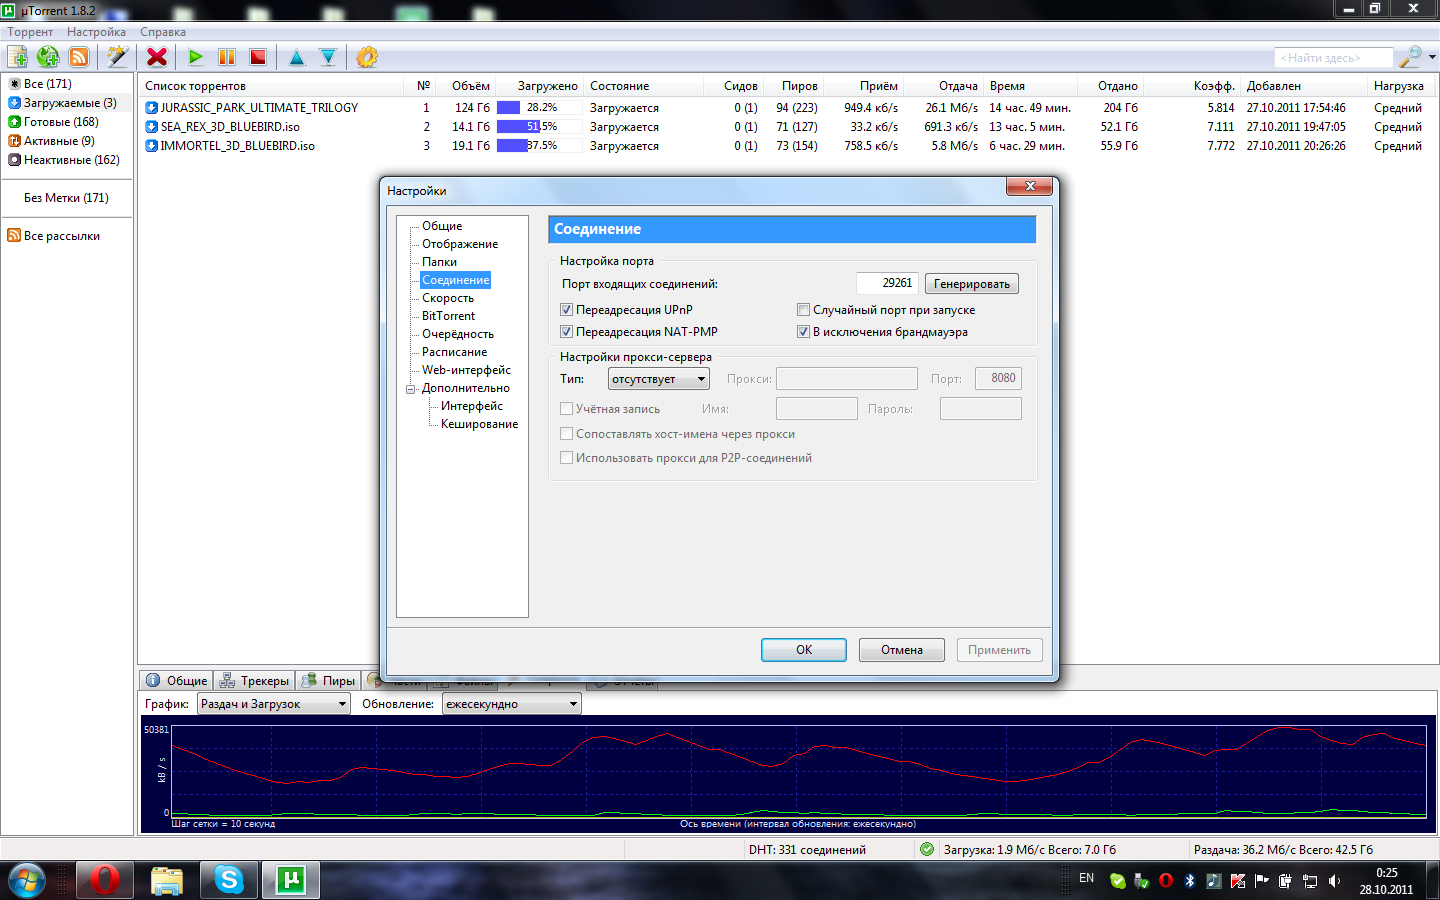Screen dimensions: 1440x900
Task: Click the Move Down Queue arrow icon
Action: pos(328,57)
